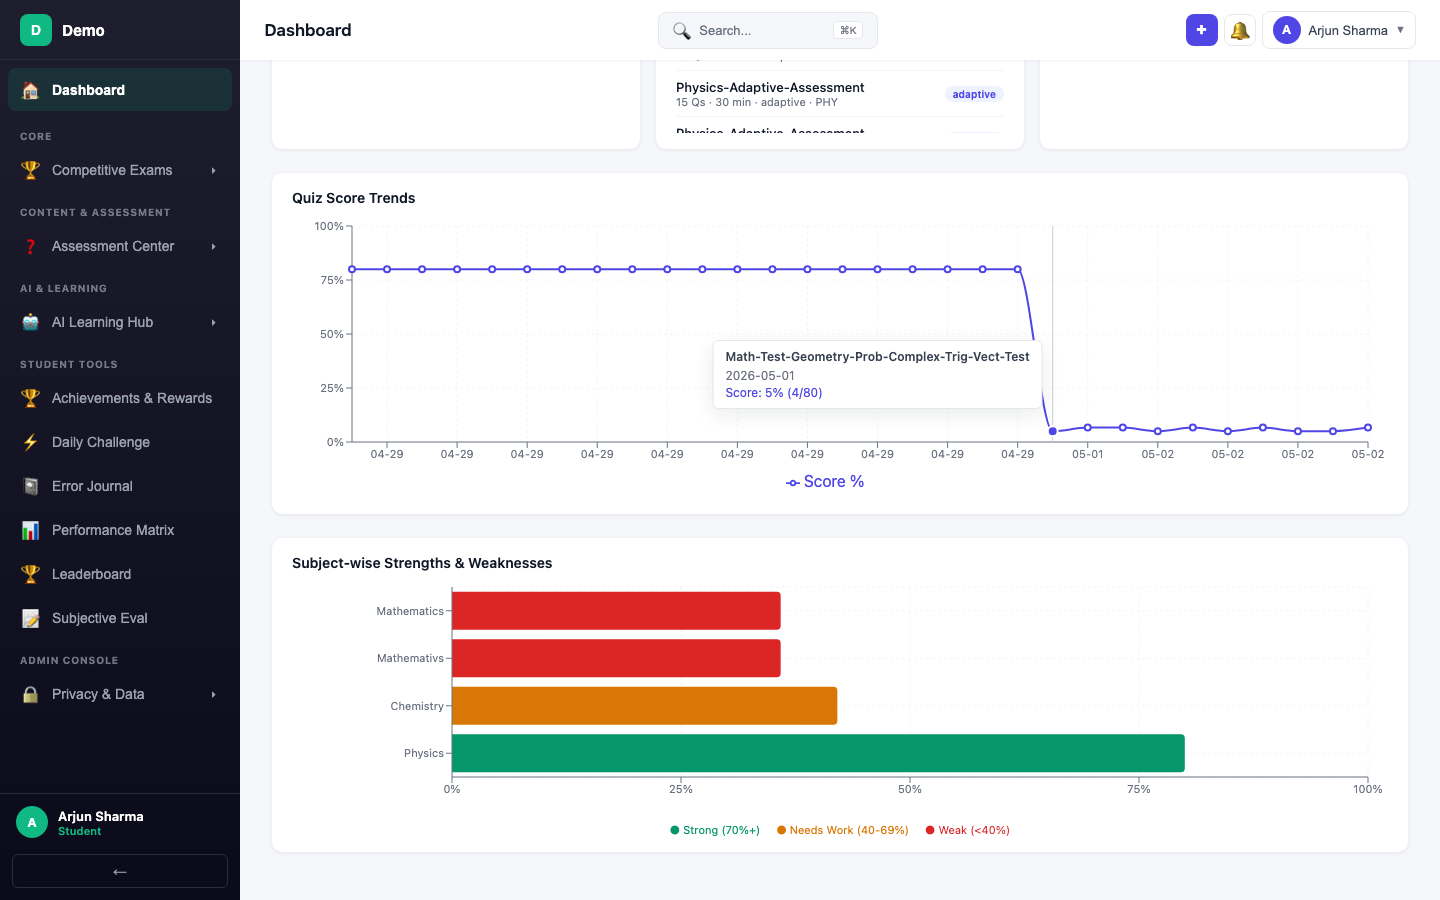This screenshot has height=900, width=1440.
Task: Expand the AI Learning Hub submenu arrow
Action: click(214, 323)
